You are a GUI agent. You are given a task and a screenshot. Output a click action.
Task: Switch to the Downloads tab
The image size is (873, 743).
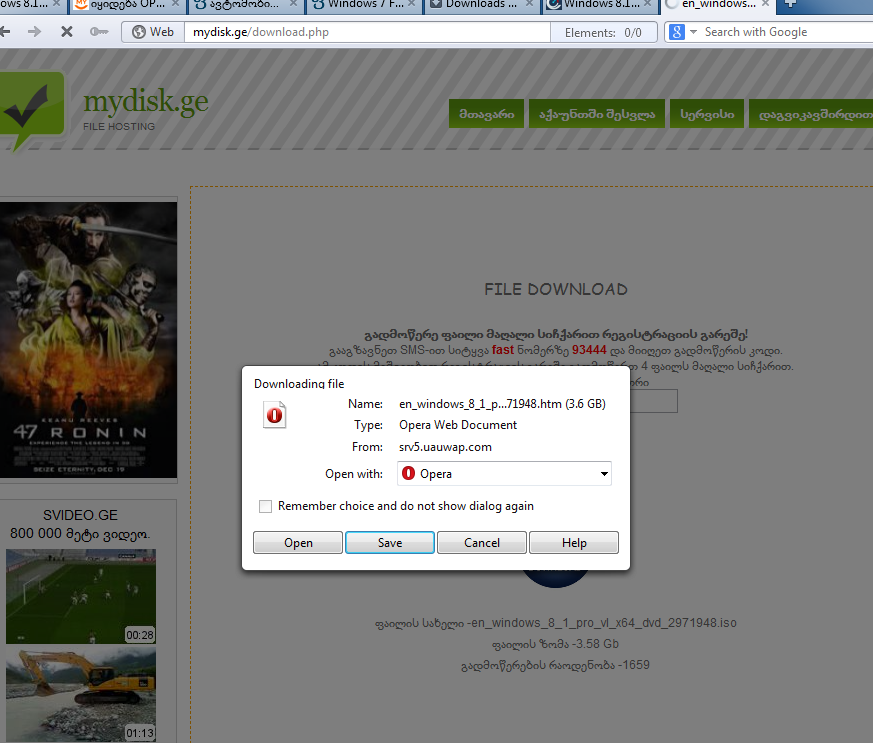pos(482,4)
